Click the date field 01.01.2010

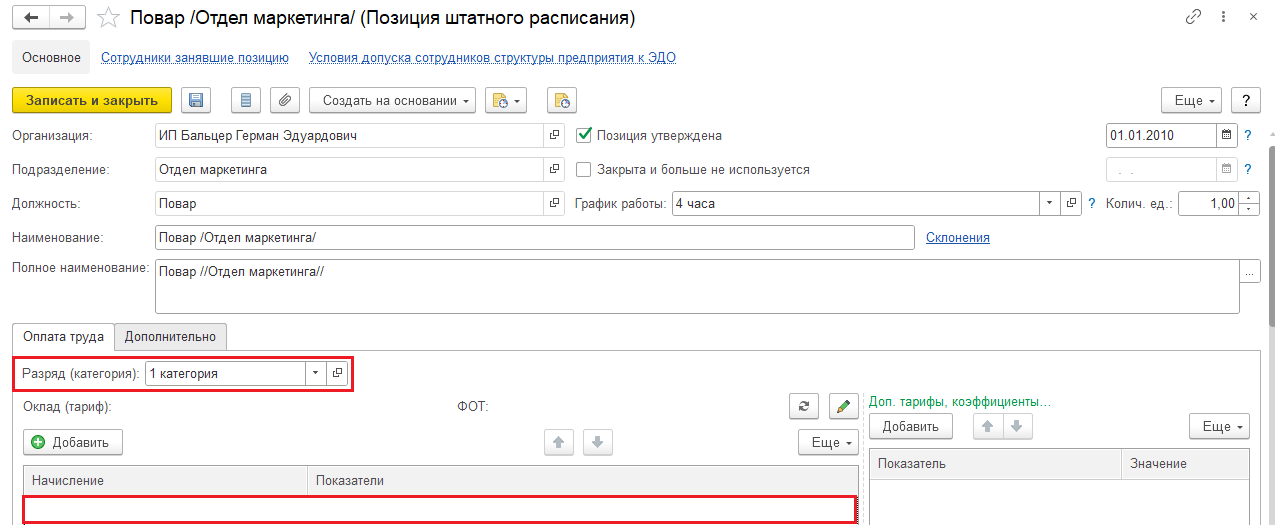(x=1161, y=135)
